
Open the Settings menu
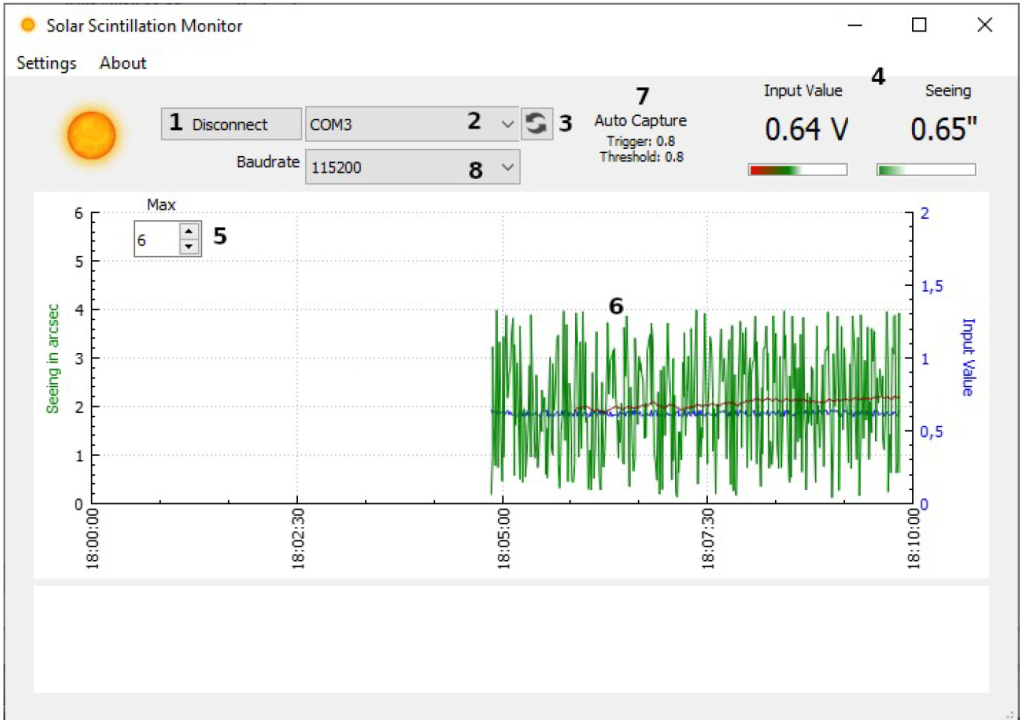pos(46,63)
